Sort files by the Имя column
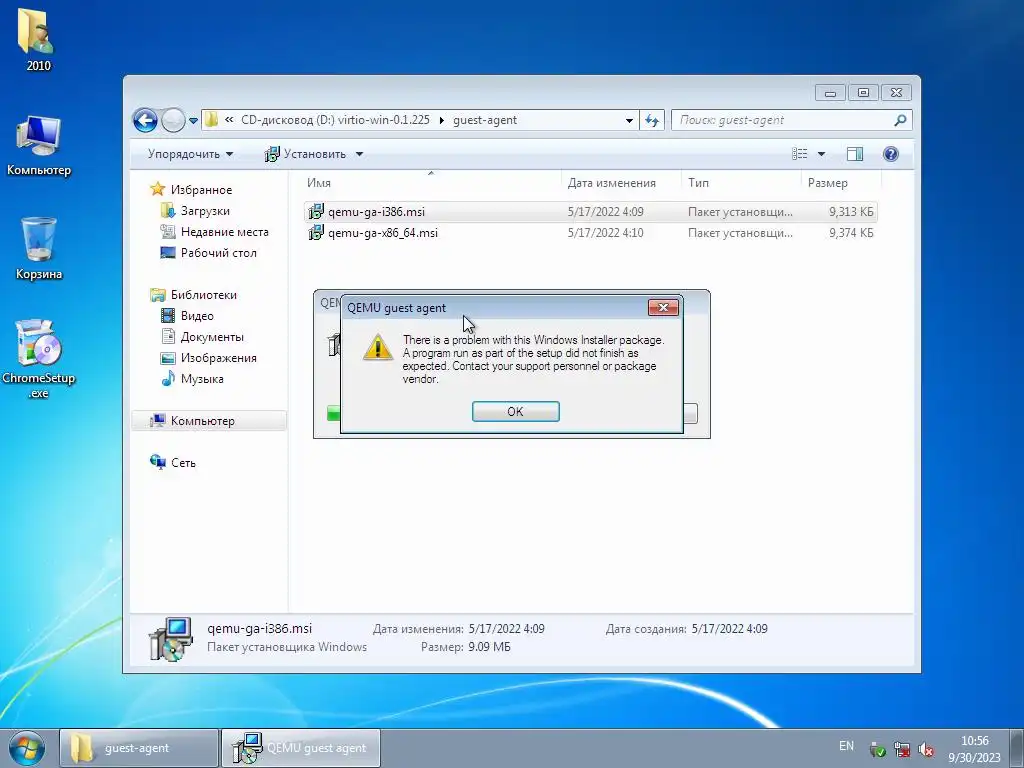This screenshot has width=1024, height=768. [x=430, y=183]
